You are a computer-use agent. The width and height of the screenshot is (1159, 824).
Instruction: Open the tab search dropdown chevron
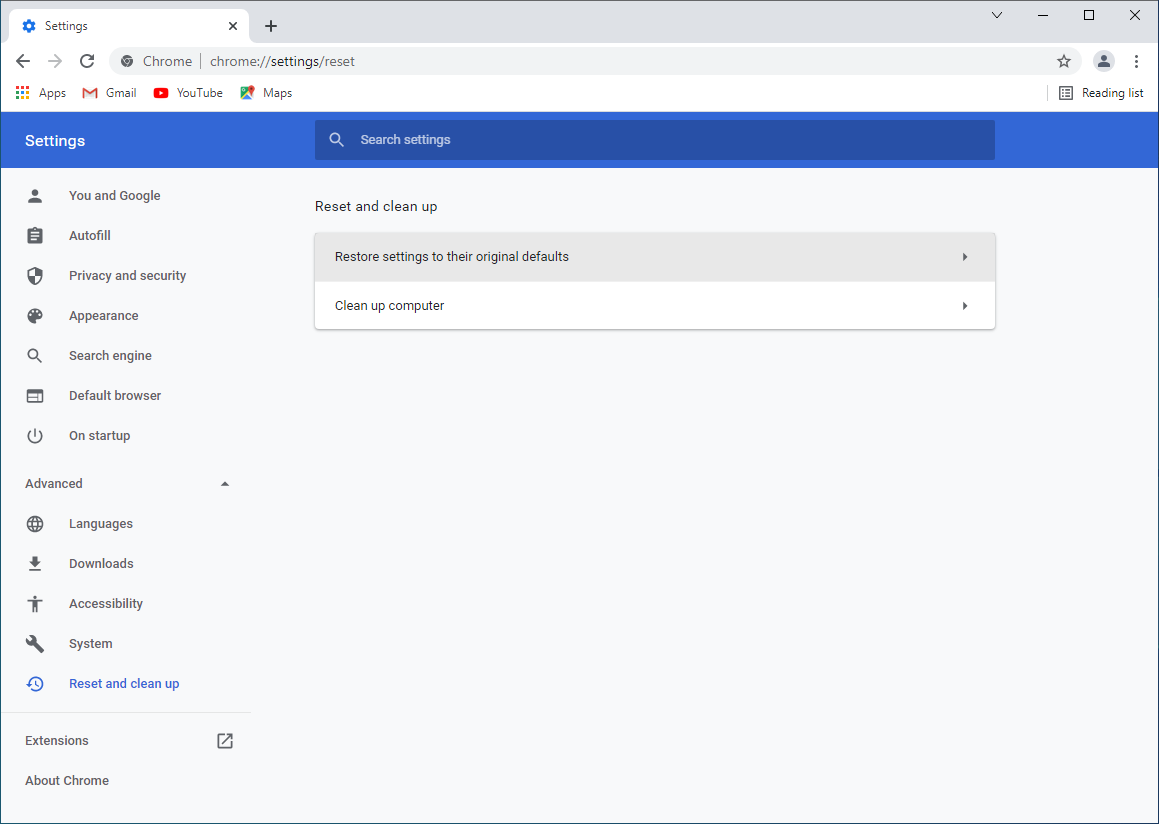click(x=997, y=15)
